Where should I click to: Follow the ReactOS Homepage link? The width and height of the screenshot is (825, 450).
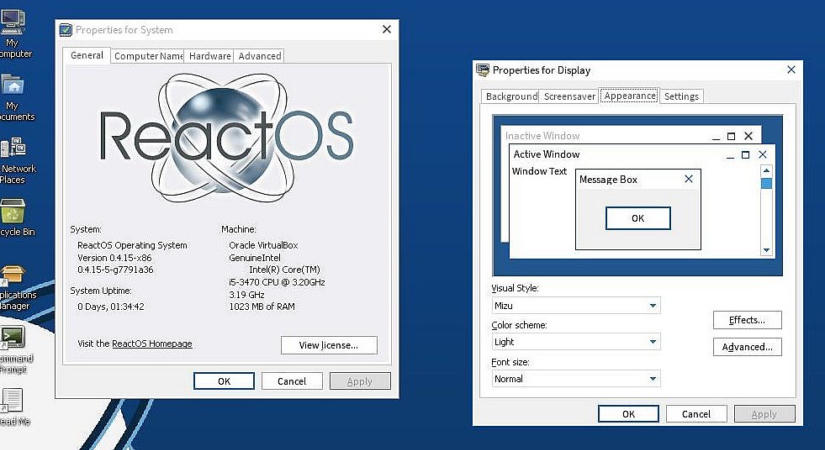(x=152, y=344)
